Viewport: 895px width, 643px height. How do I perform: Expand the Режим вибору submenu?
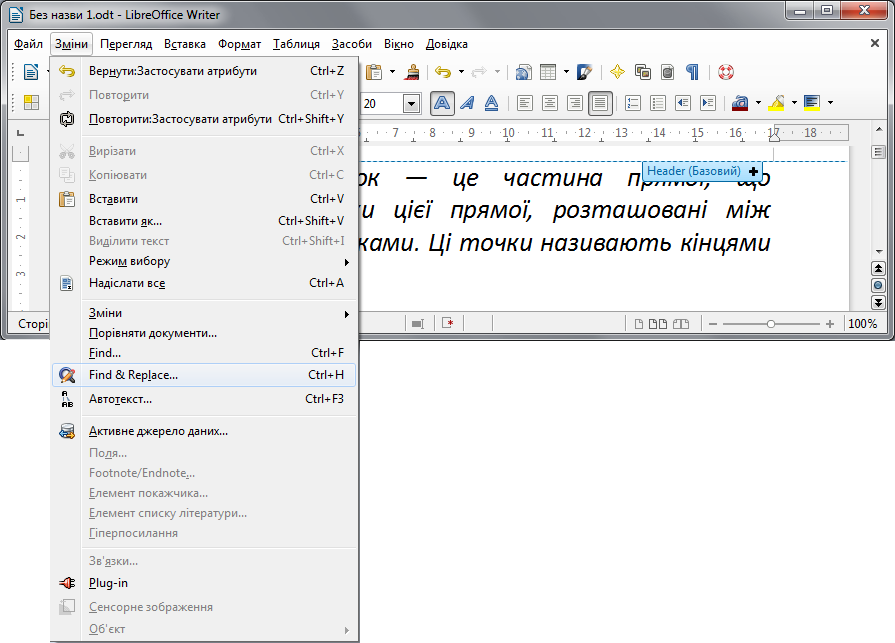coord(204,261)
